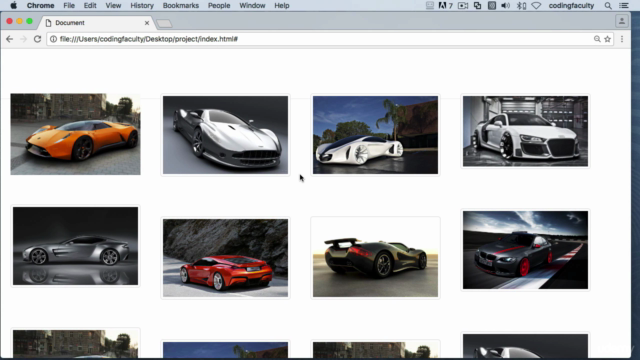Open the Apple menu
The height and width of the screenshot is (360, 640).
(13, 5)
